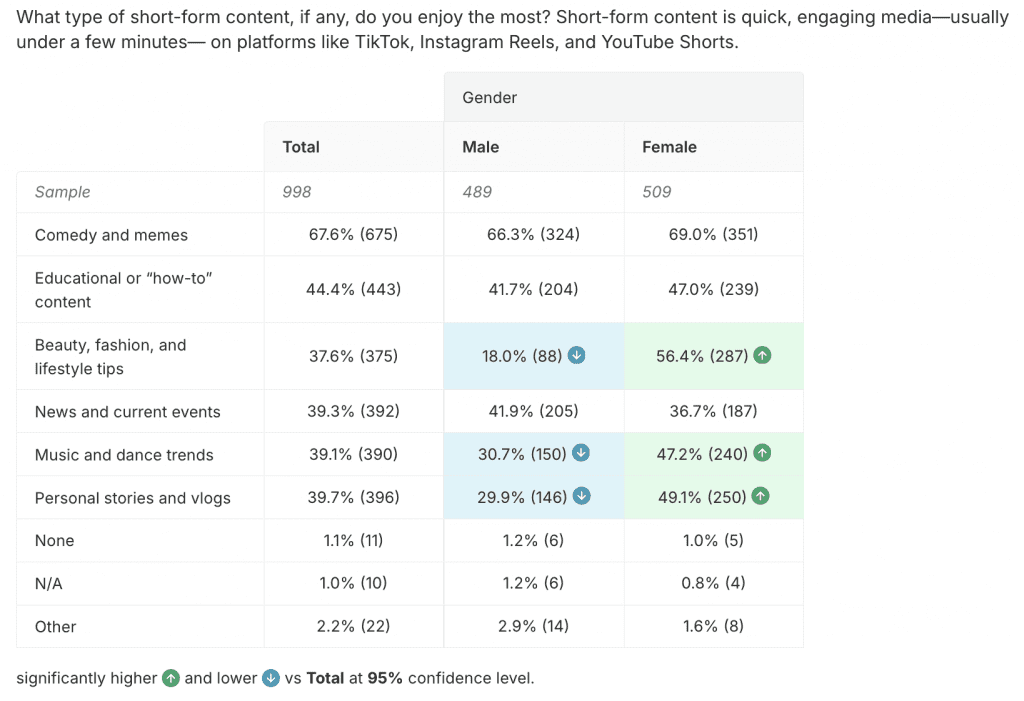This screenshot has width=1024, height=701.
Task: Click the Female column header
Action: pyautogui.click(x=669, y=147)
